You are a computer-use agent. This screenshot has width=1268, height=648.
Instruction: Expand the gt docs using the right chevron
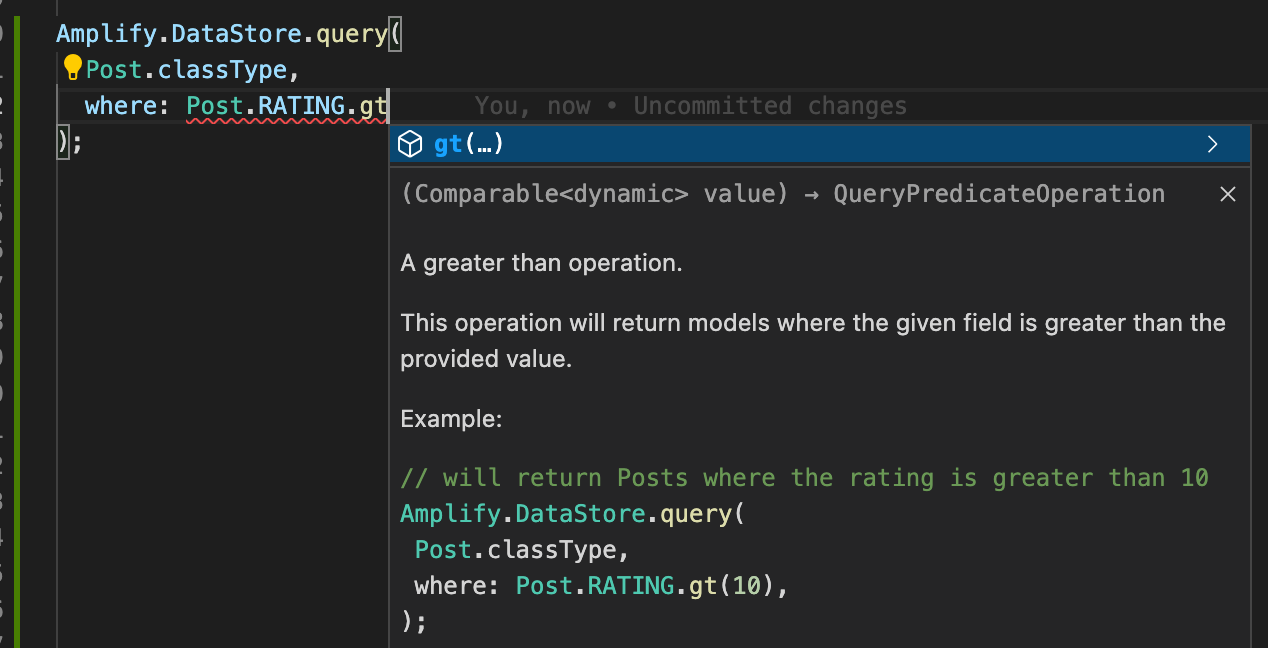point(1212,143)
